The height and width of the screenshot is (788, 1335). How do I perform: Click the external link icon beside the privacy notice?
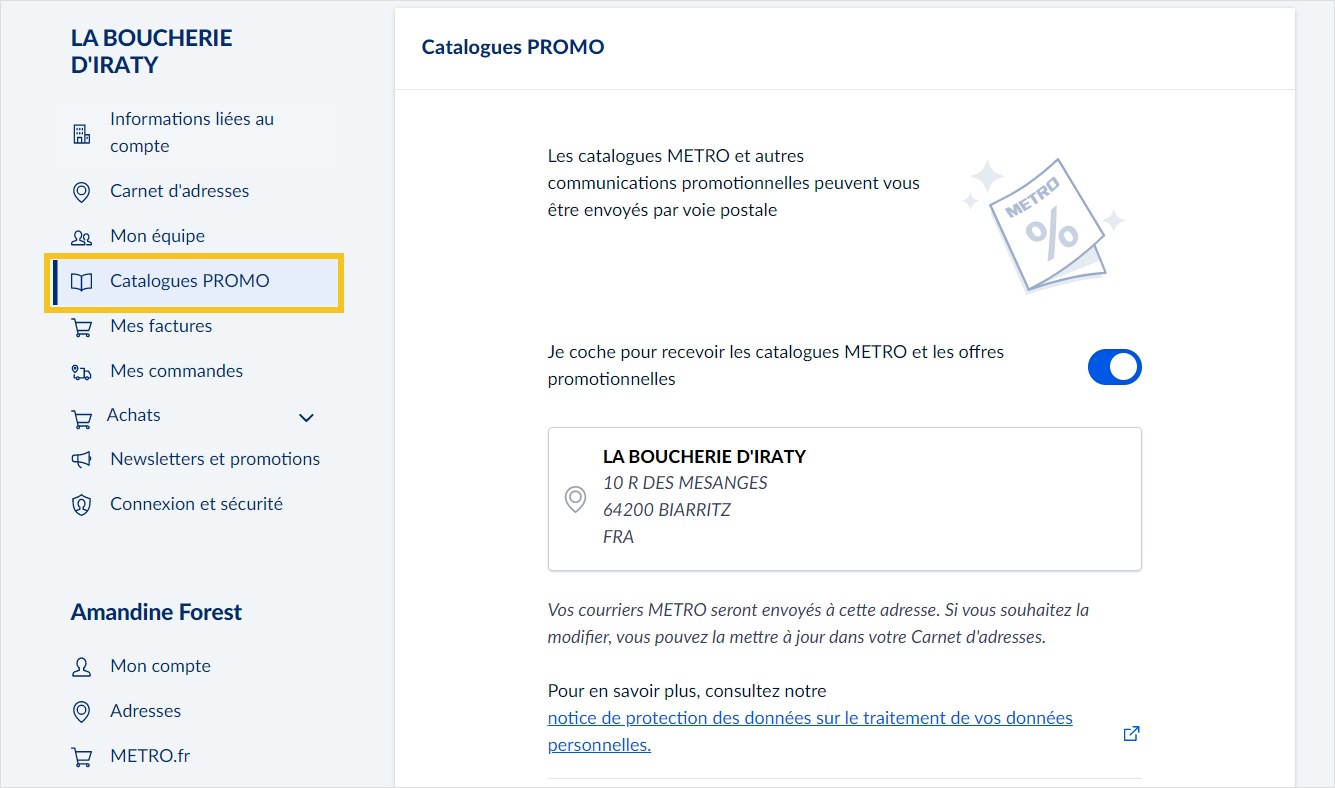pos(1130,733)
